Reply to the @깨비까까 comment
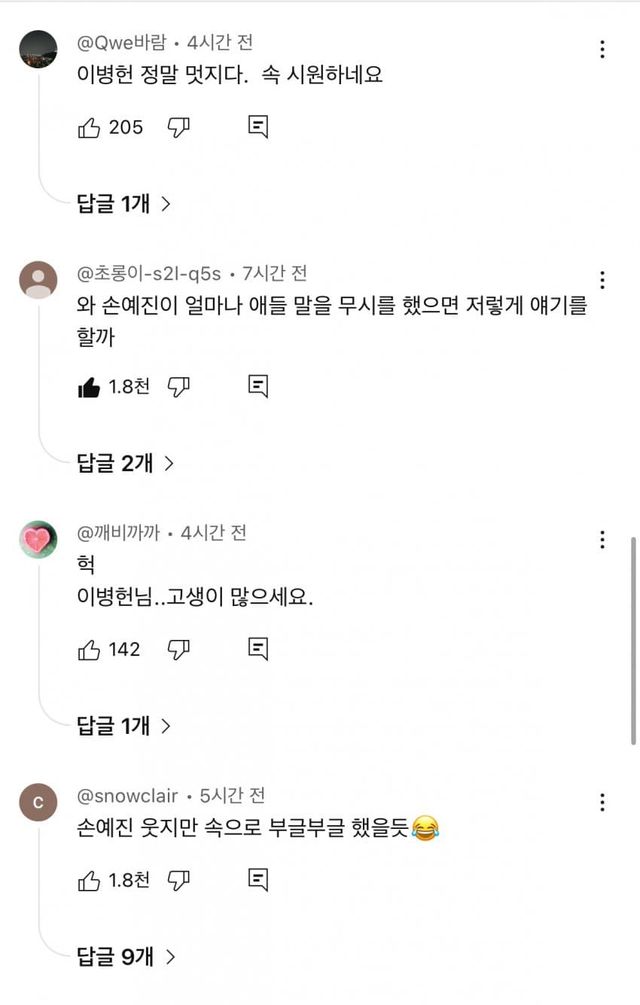This screenshot has height=1005, width=640. pos(258,650)
